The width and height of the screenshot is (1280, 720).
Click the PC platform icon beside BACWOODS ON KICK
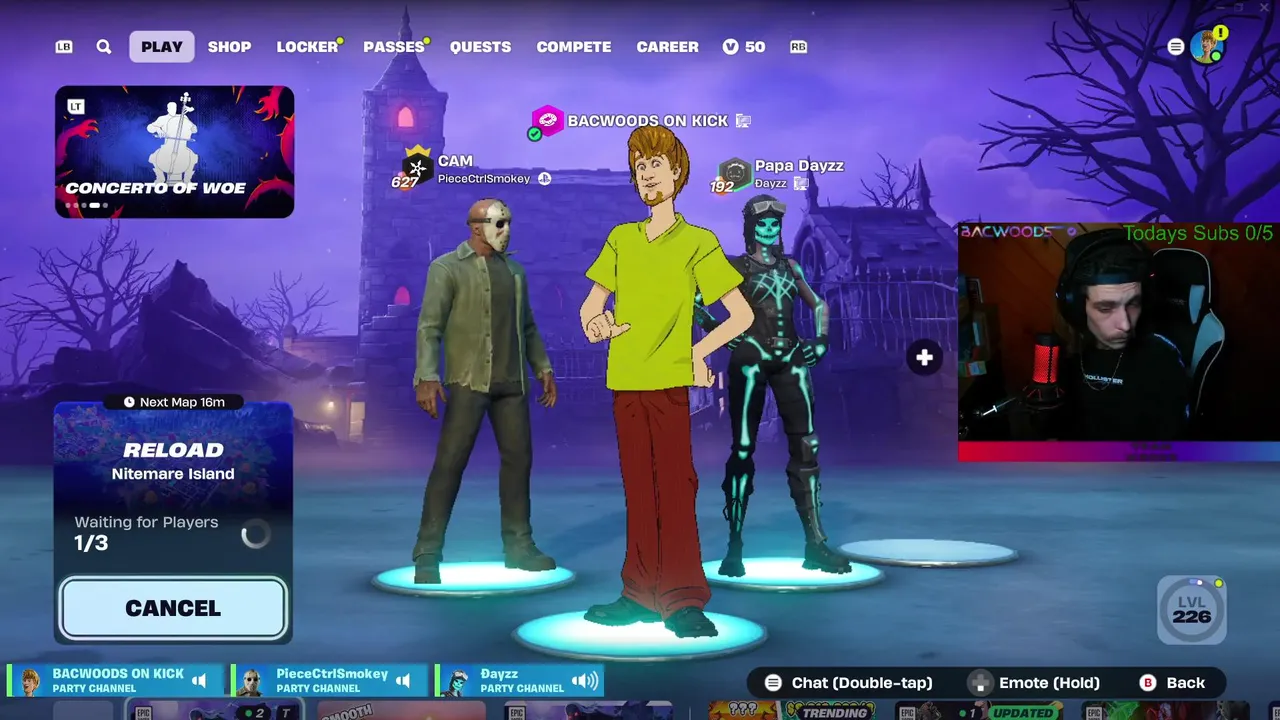[743, 121]
